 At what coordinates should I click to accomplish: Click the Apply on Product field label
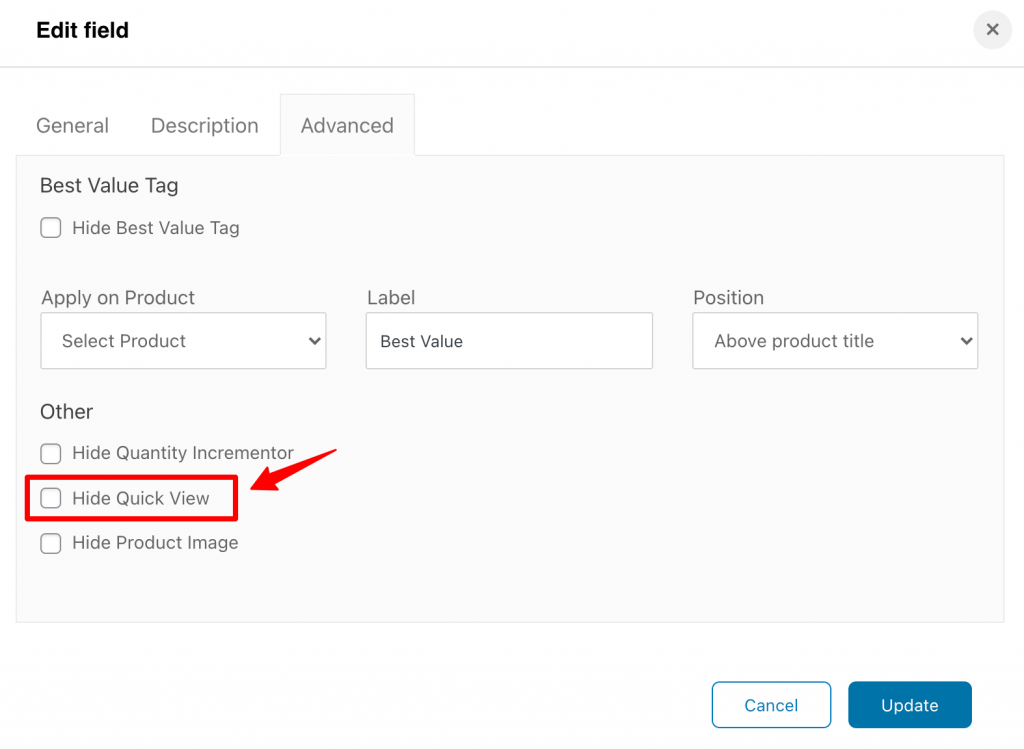(118, 298)
